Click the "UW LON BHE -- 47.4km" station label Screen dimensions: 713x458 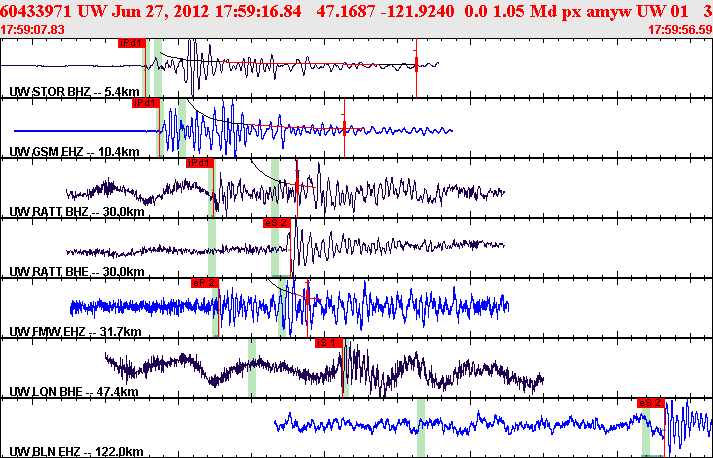pyautogui.click(x=74, y=392)
